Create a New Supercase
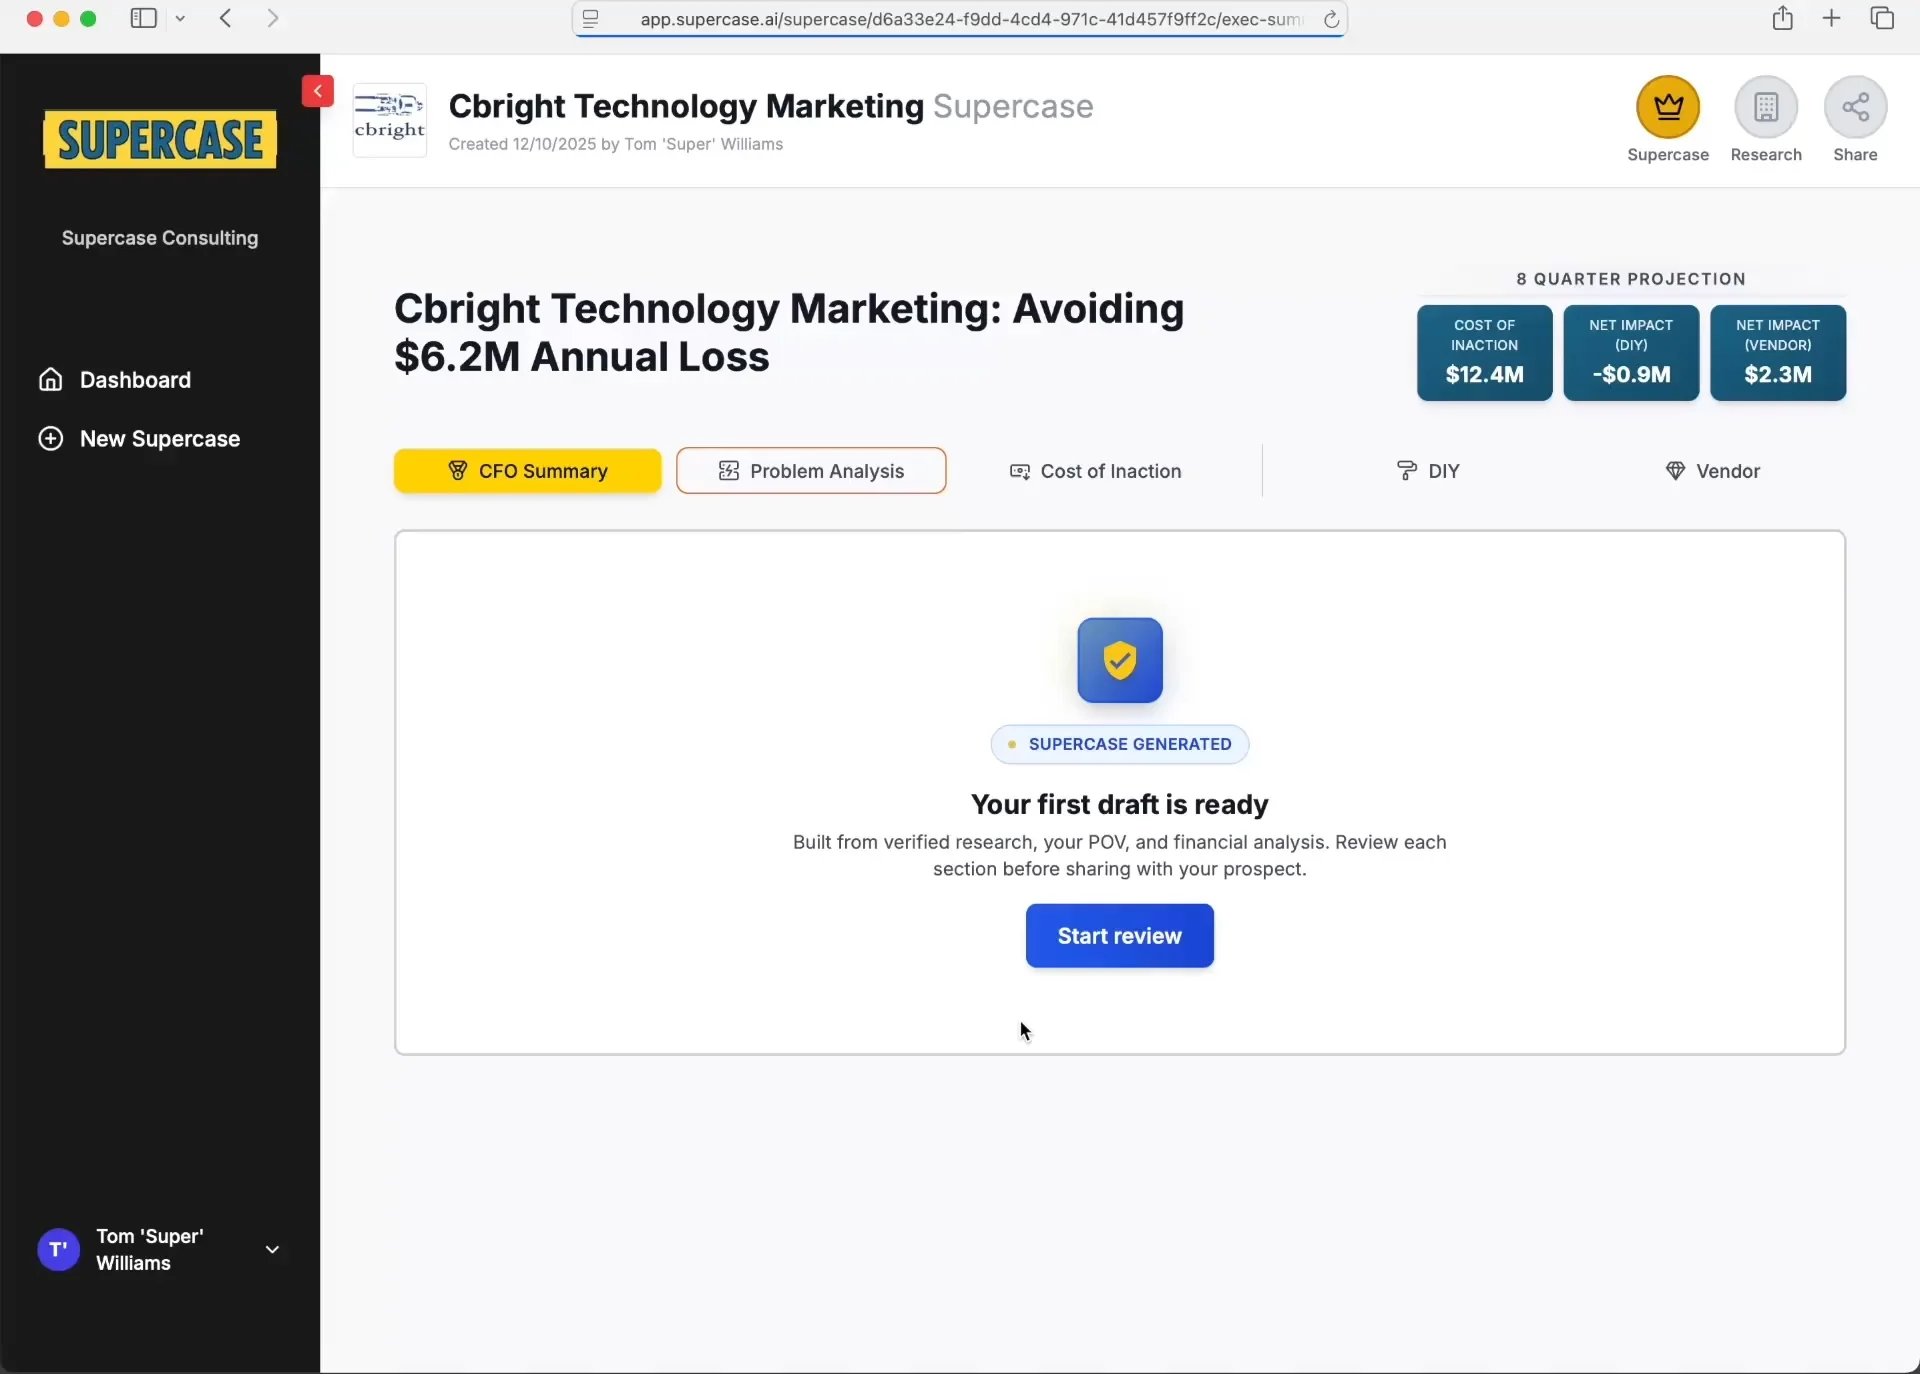Viewport: 1920px width, 1374px height. [159, 439]
